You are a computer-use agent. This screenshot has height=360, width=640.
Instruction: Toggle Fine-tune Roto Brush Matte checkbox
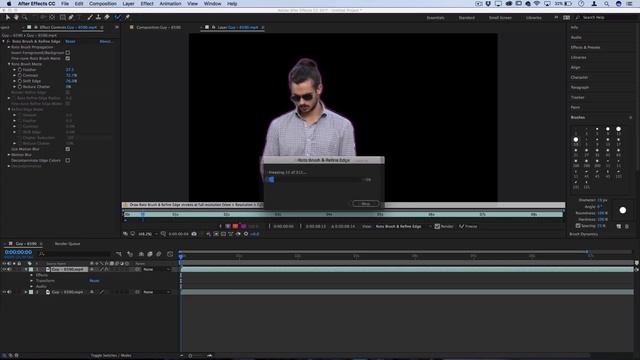point(68,58)
